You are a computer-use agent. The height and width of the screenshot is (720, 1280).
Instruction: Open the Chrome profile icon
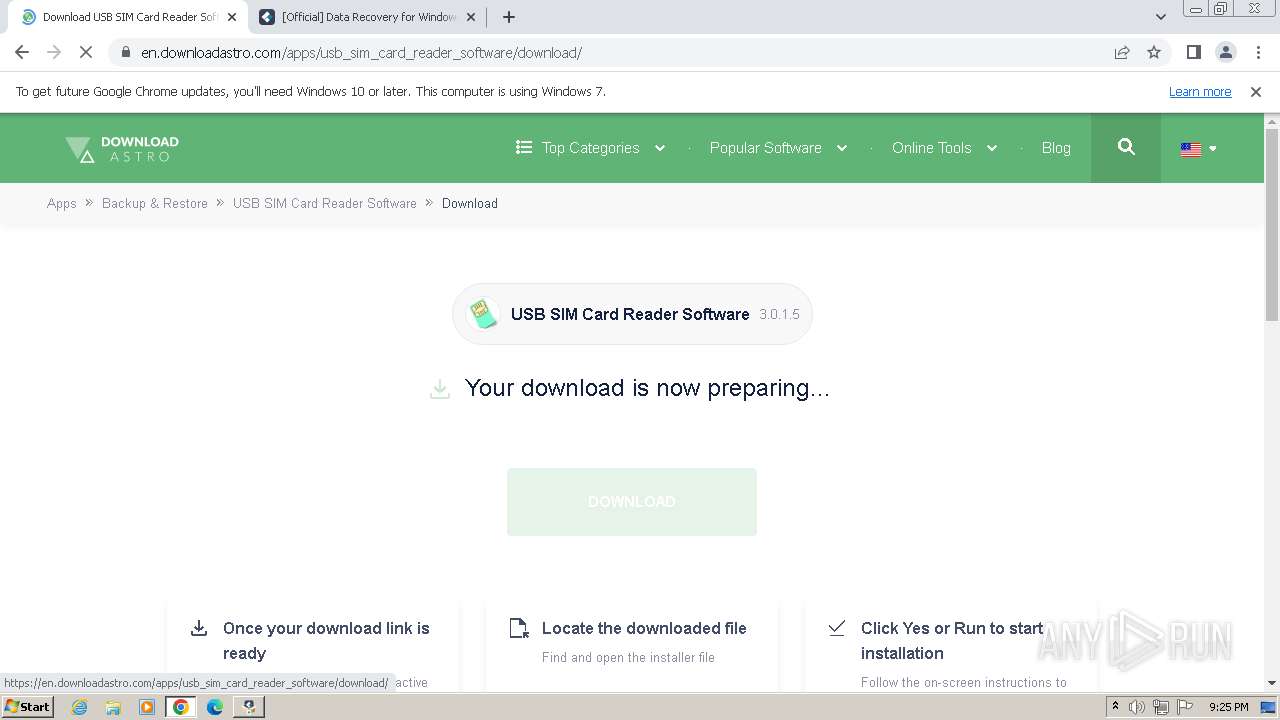(x=1225, y=53)
